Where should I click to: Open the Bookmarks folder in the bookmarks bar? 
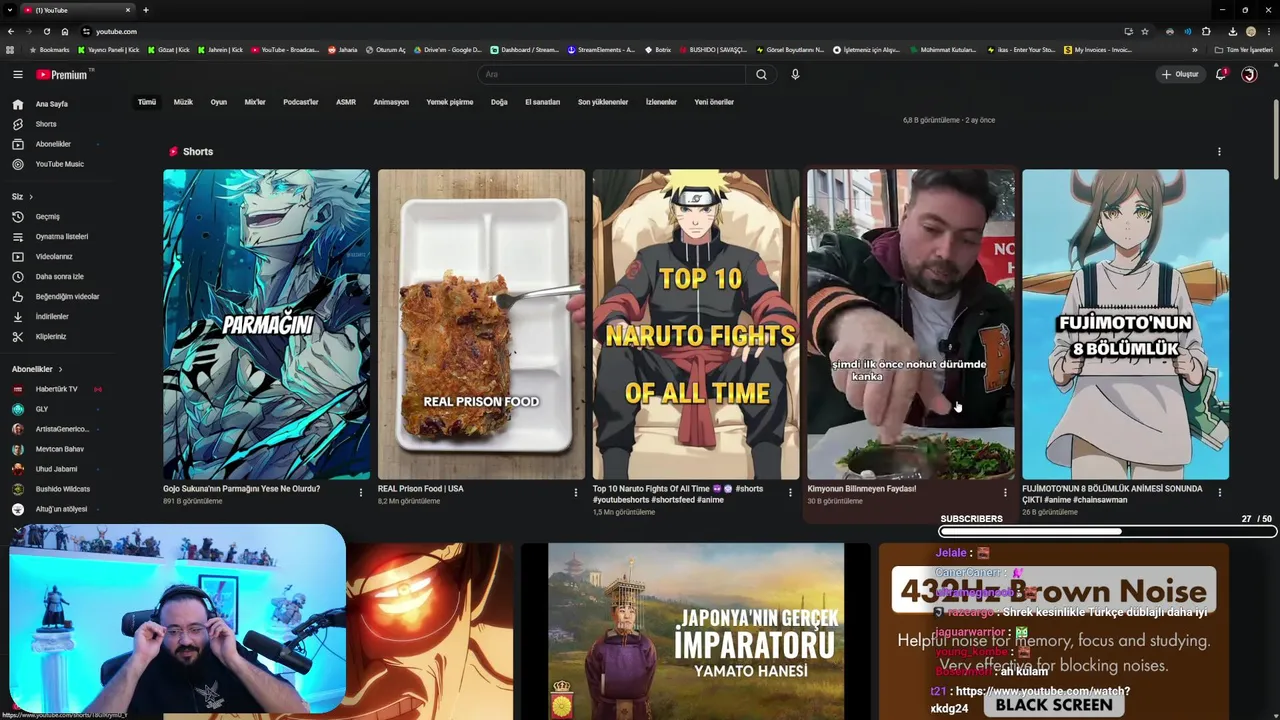(51, 50)
